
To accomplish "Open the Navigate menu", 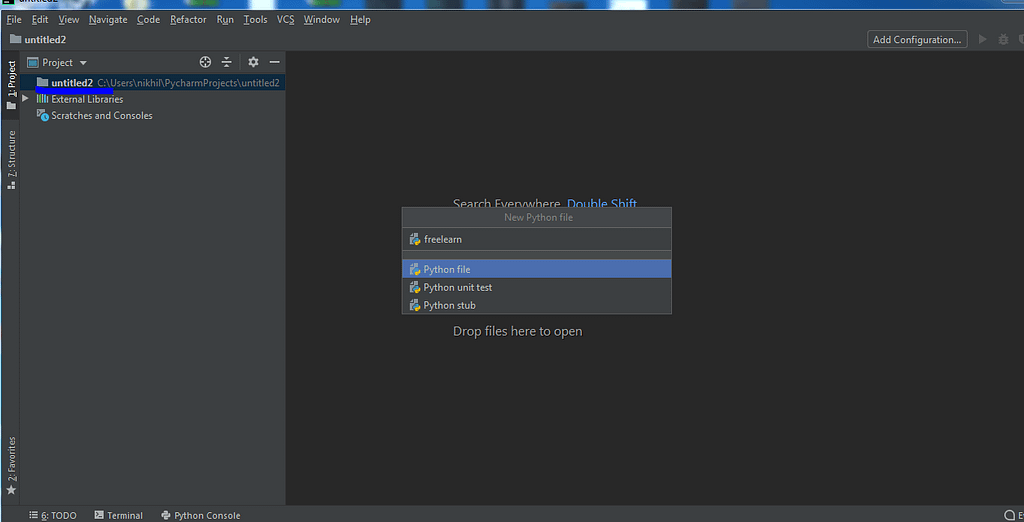I will click(108, 20).
